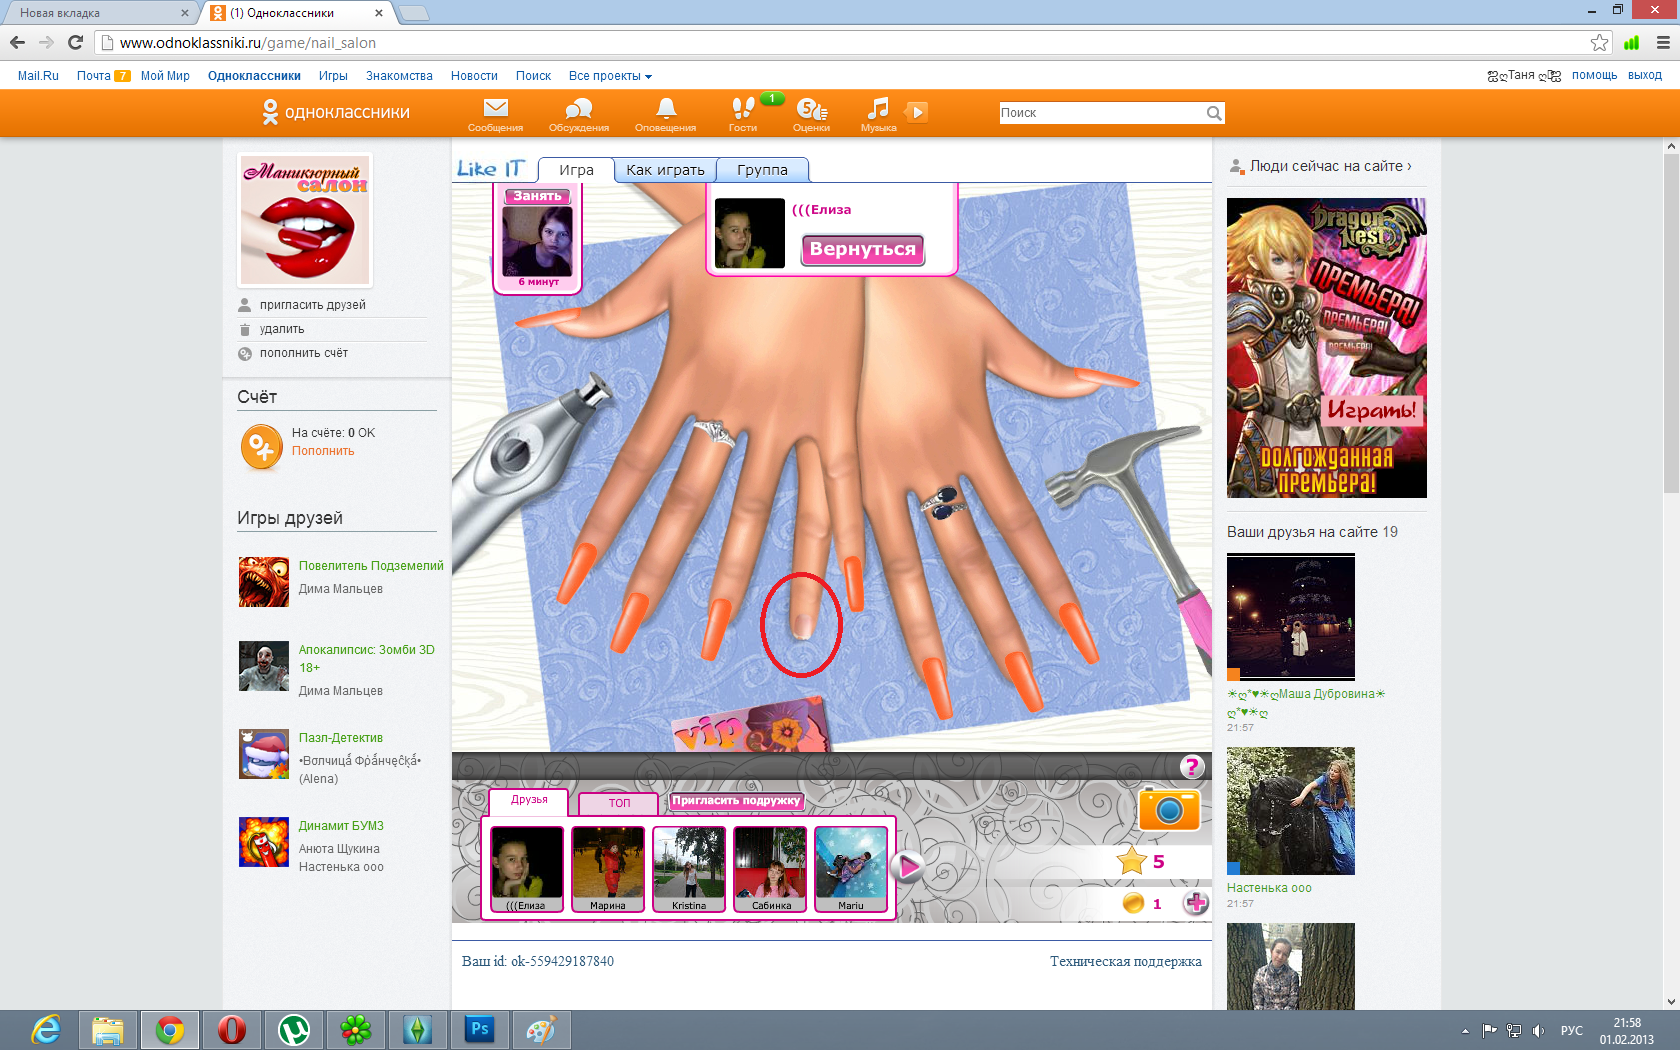The height and width of the screenshot is (1050, 1680).
Task: Take a screenshot with the camera icon
Action: coord(1169,809)
